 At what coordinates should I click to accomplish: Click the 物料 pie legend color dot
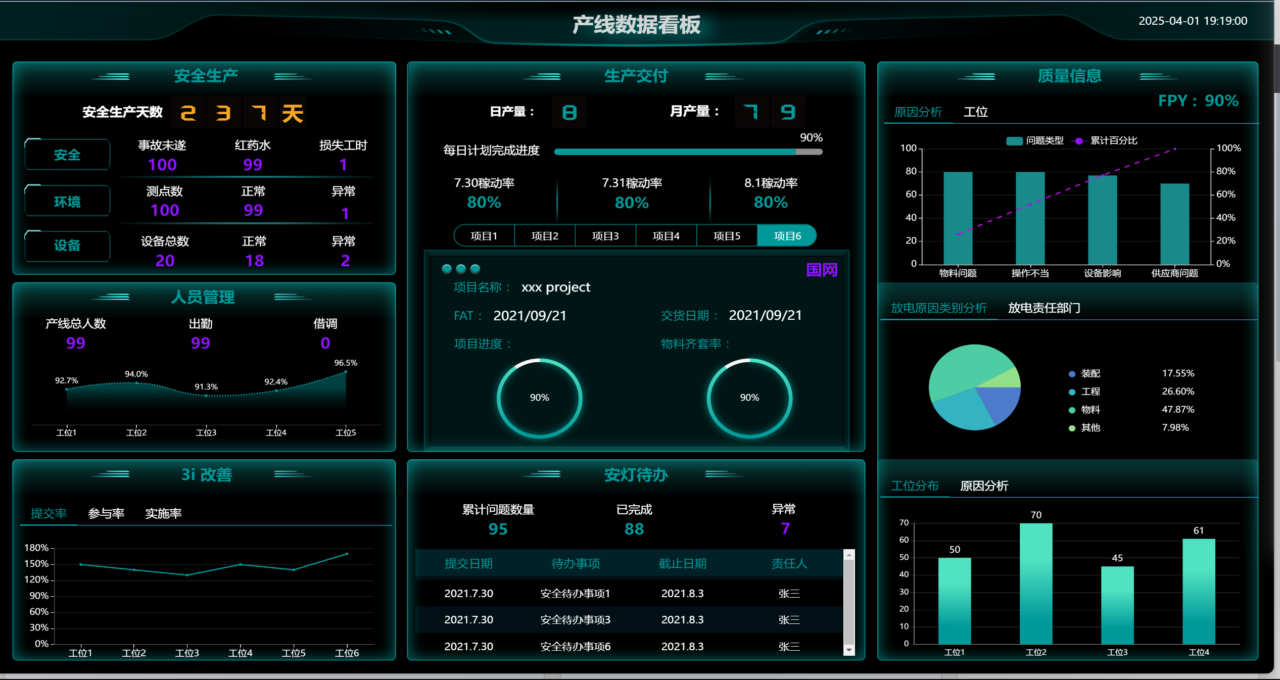(x=1072, y=410)
